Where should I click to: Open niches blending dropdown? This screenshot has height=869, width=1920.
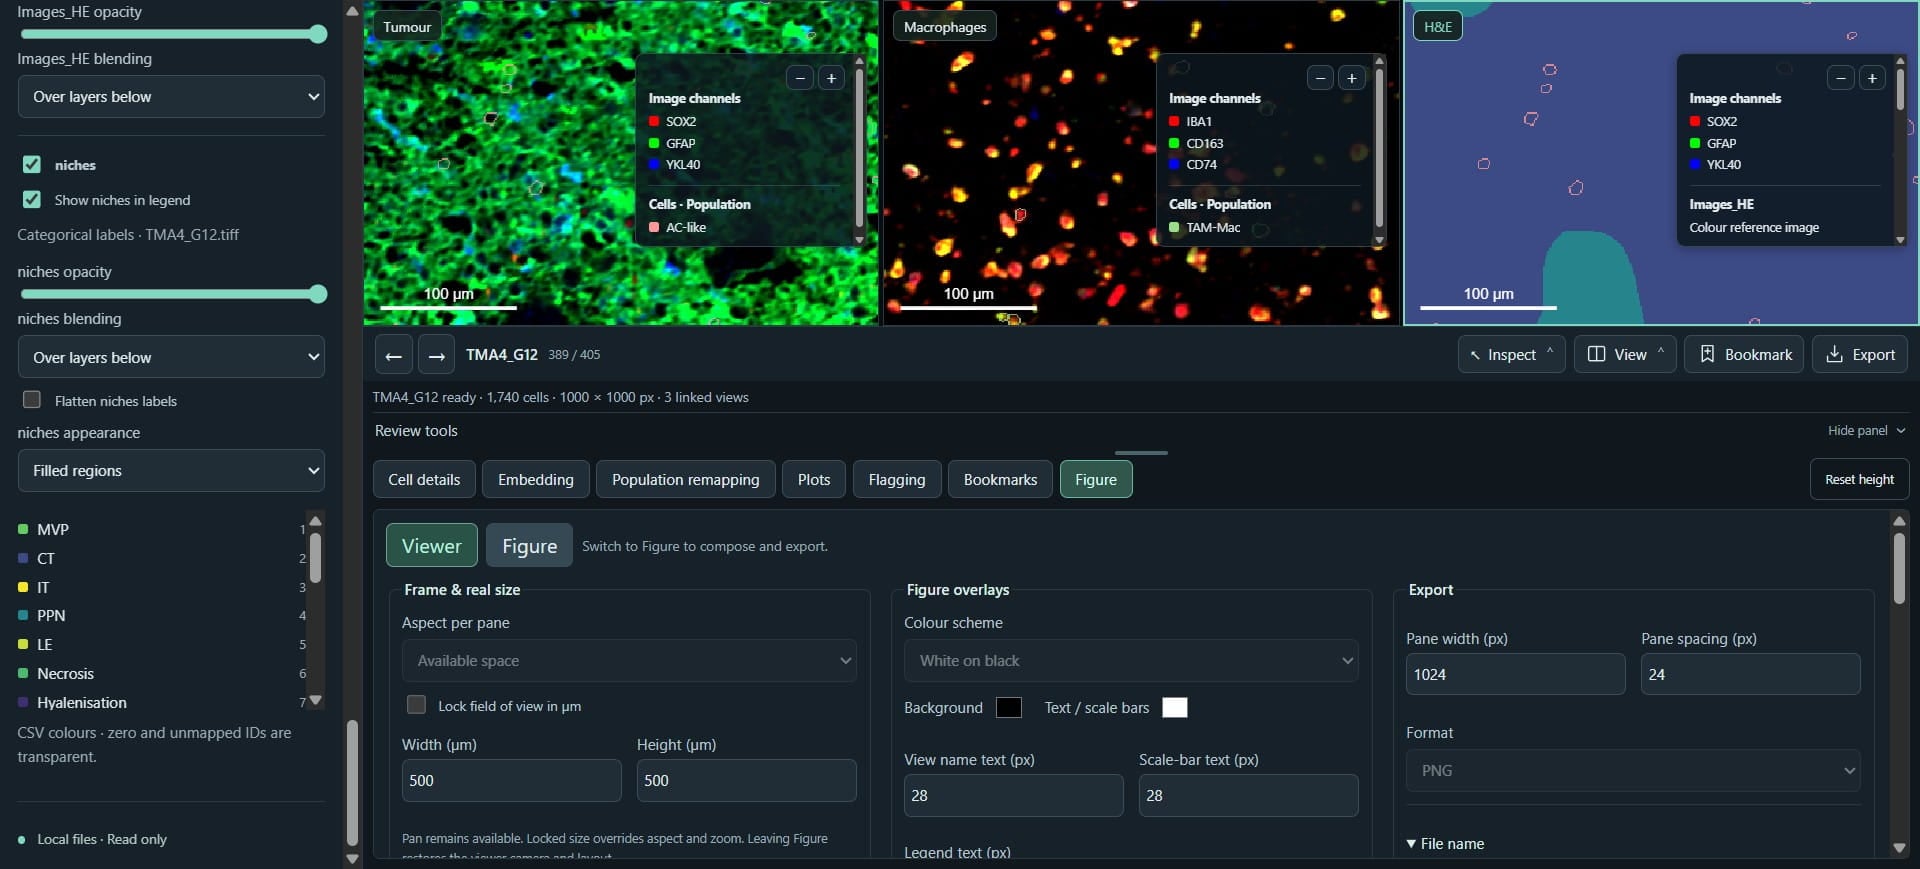[x=171, y=357]
